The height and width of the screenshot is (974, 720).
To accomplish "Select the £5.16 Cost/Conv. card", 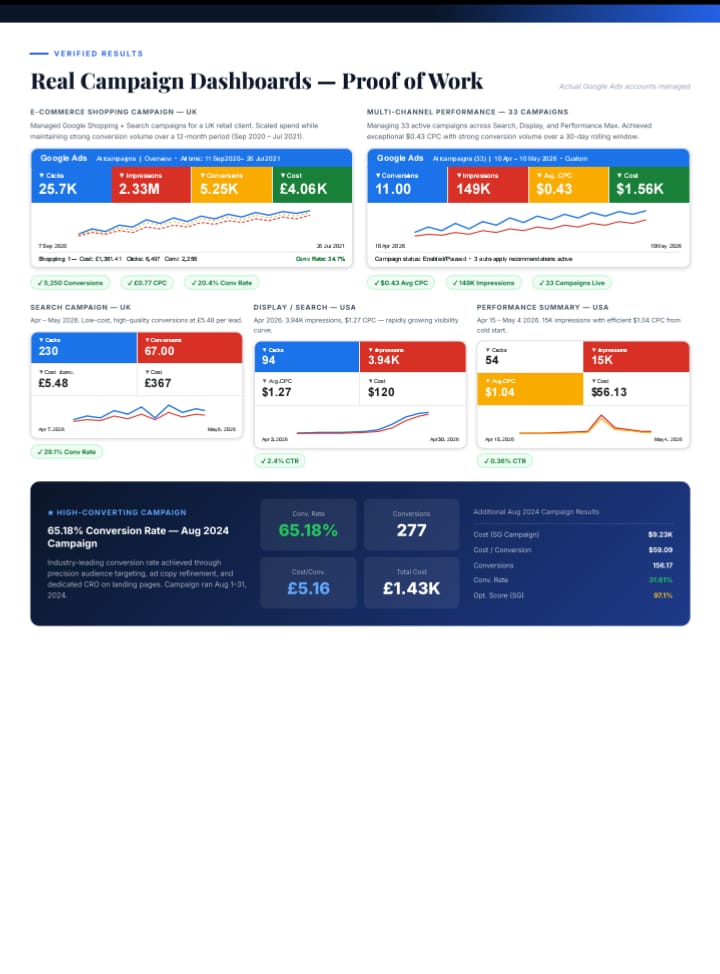I will (308, 583).
